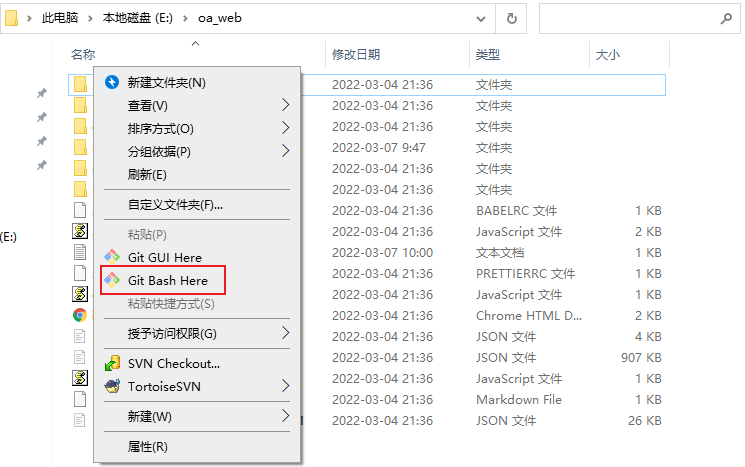Click the refresh button beside address bar
Screen dimensions: 745x467
pos(511,19)
